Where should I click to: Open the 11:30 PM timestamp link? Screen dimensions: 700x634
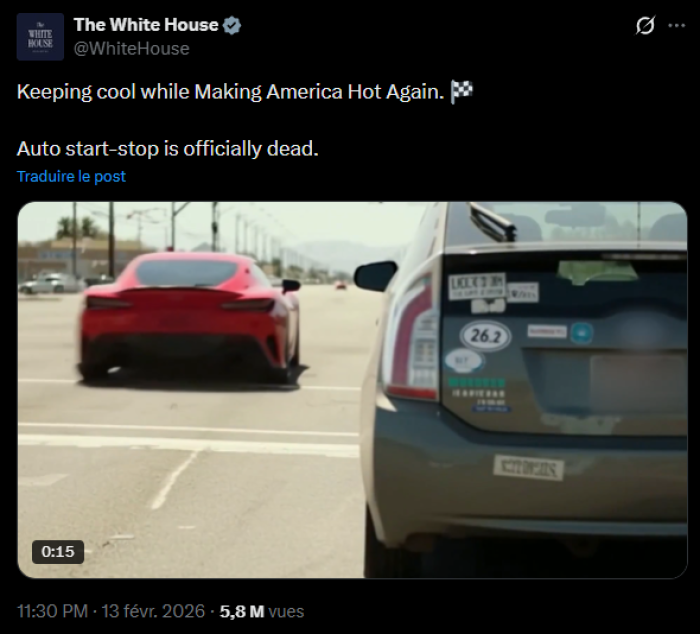click(x=52, y=611)
